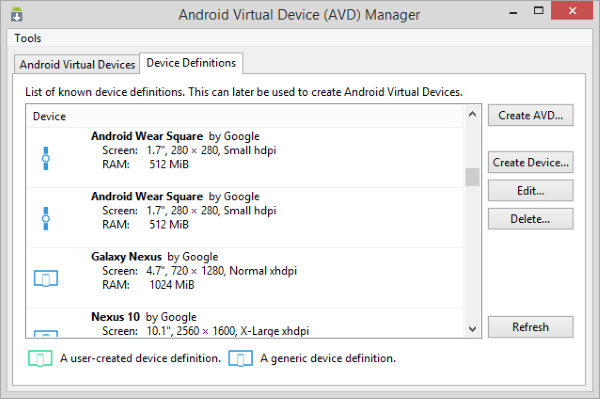Viewport: 600px width, 399px height.
Task: Click the Delete... button
Action: pos(530,219)
